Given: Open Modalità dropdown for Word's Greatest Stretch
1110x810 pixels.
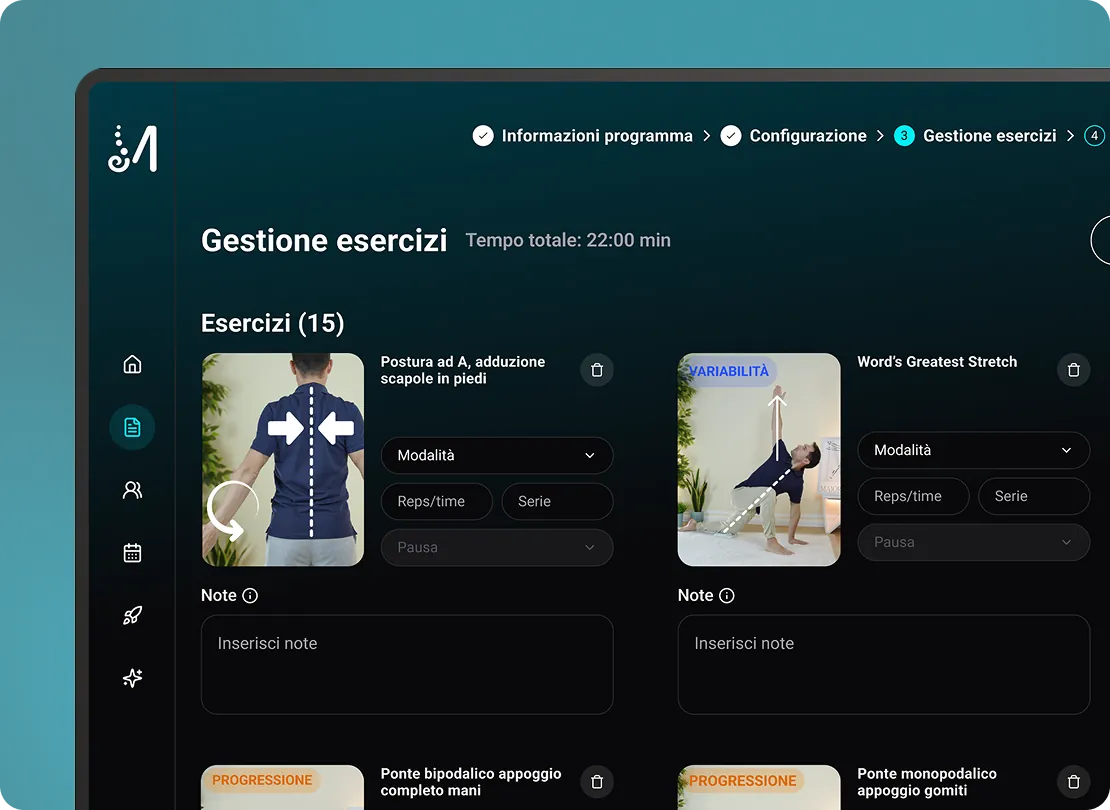Looking at the screenshot, I should (973, 450).
